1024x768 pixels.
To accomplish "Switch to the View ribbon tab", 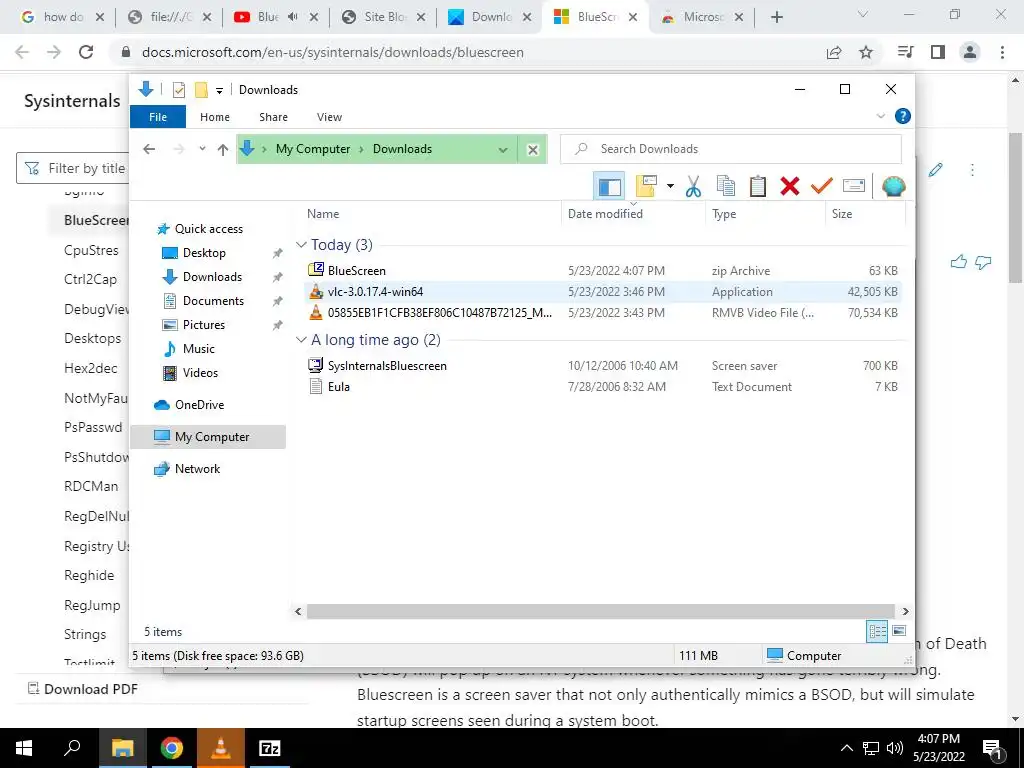I will pyautogui.click(x=329, y=117).
